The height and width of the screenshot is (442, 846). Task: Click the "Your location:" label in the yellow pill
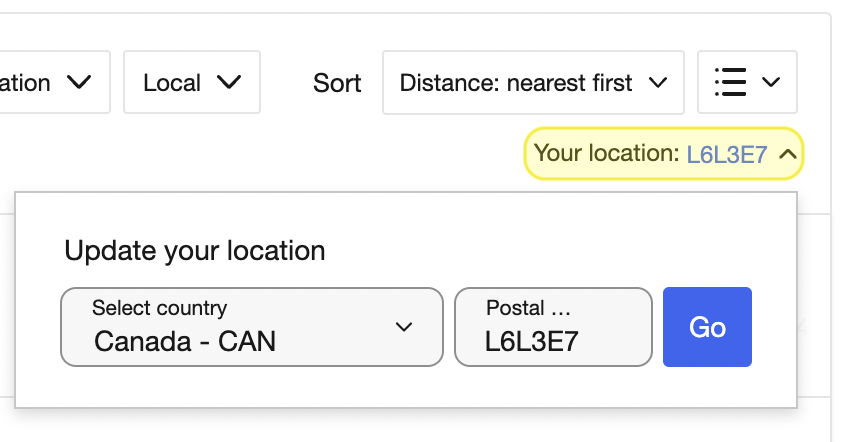[x=606, y=153]
